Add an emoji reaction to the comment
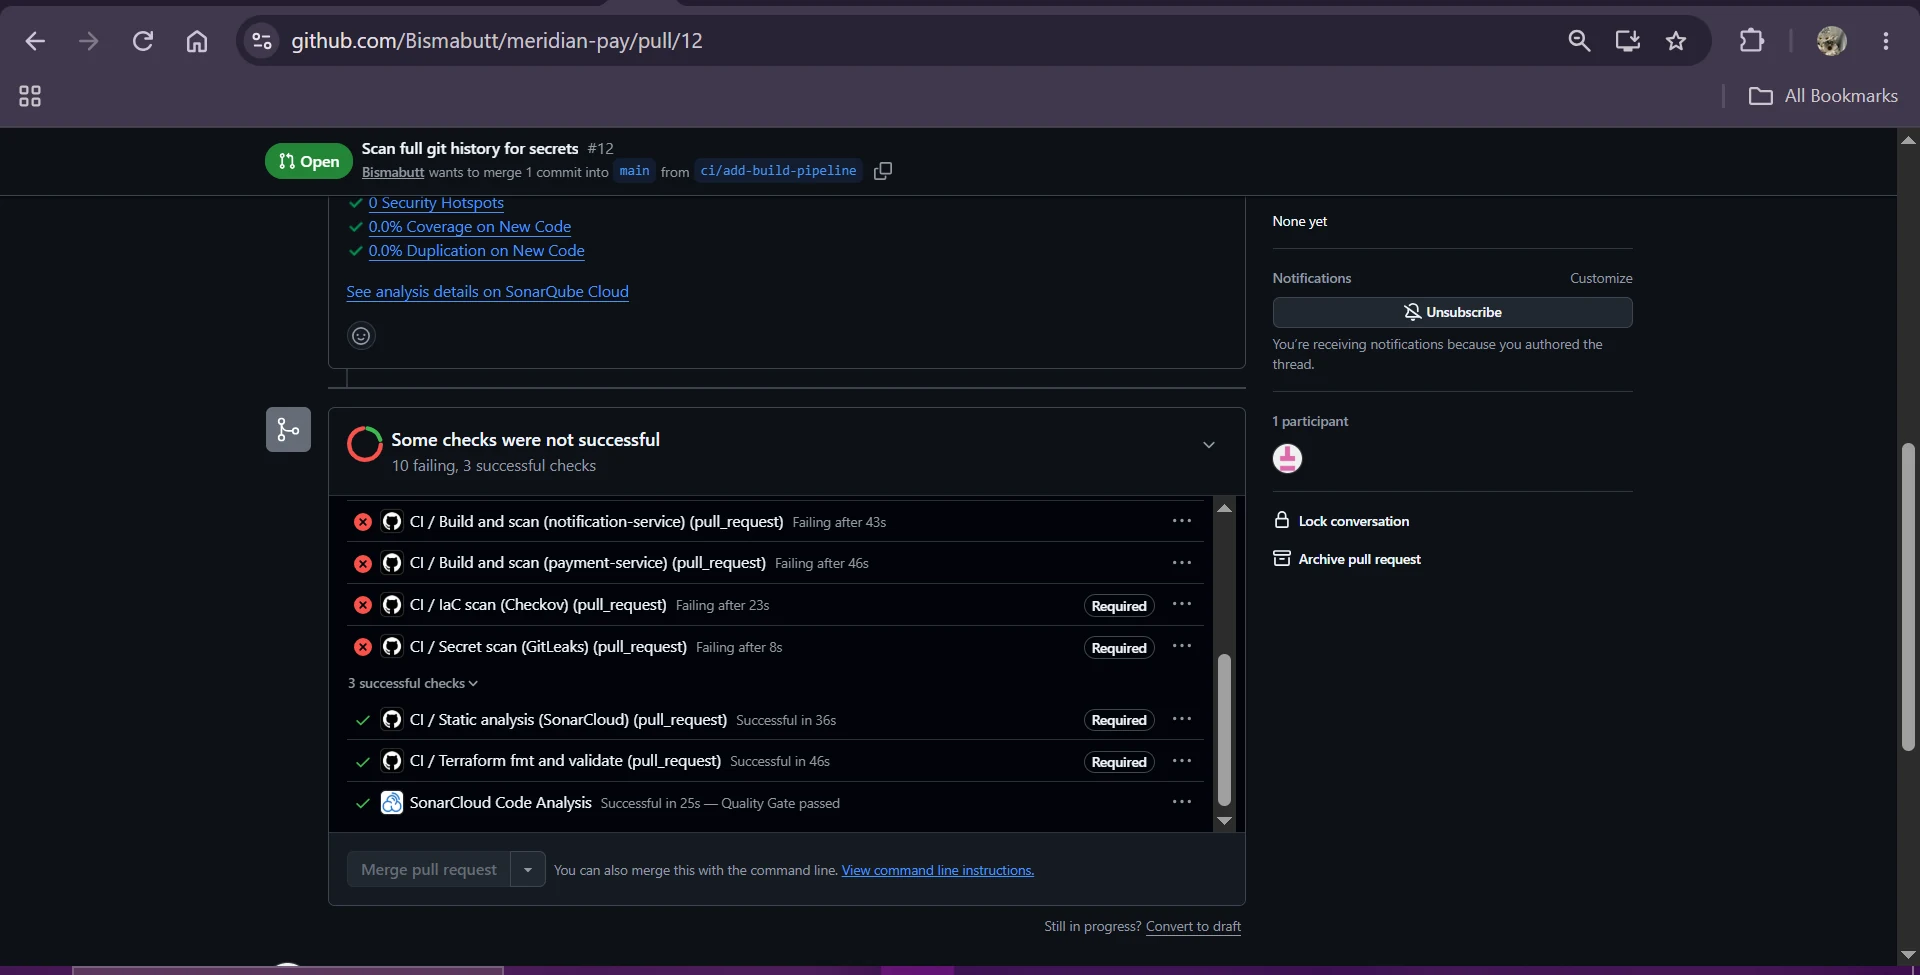The width and height of the screenshot is (1920, 975). coord(361,336)
